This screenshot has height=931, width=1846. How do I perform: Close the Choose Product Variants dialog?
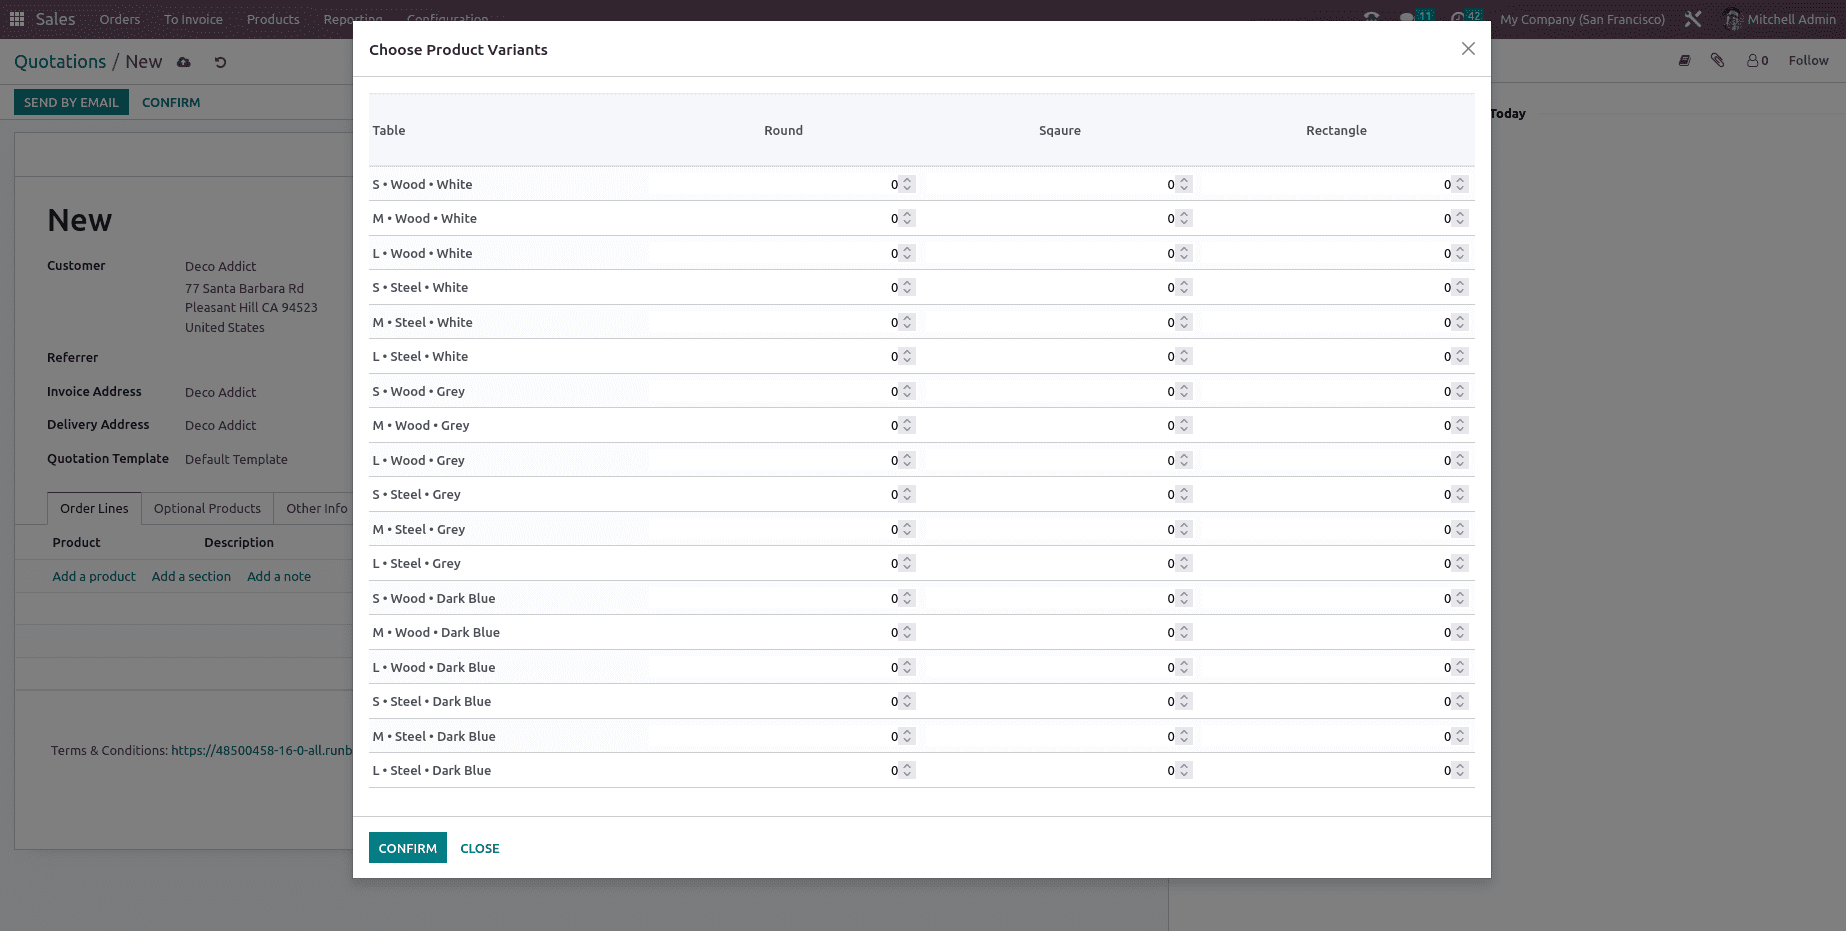tap(1467, 49)
